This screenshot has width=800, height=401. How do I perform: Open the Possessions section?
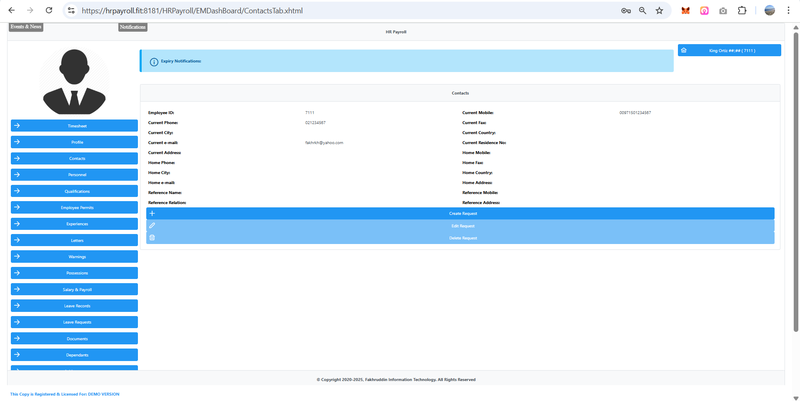74,273
